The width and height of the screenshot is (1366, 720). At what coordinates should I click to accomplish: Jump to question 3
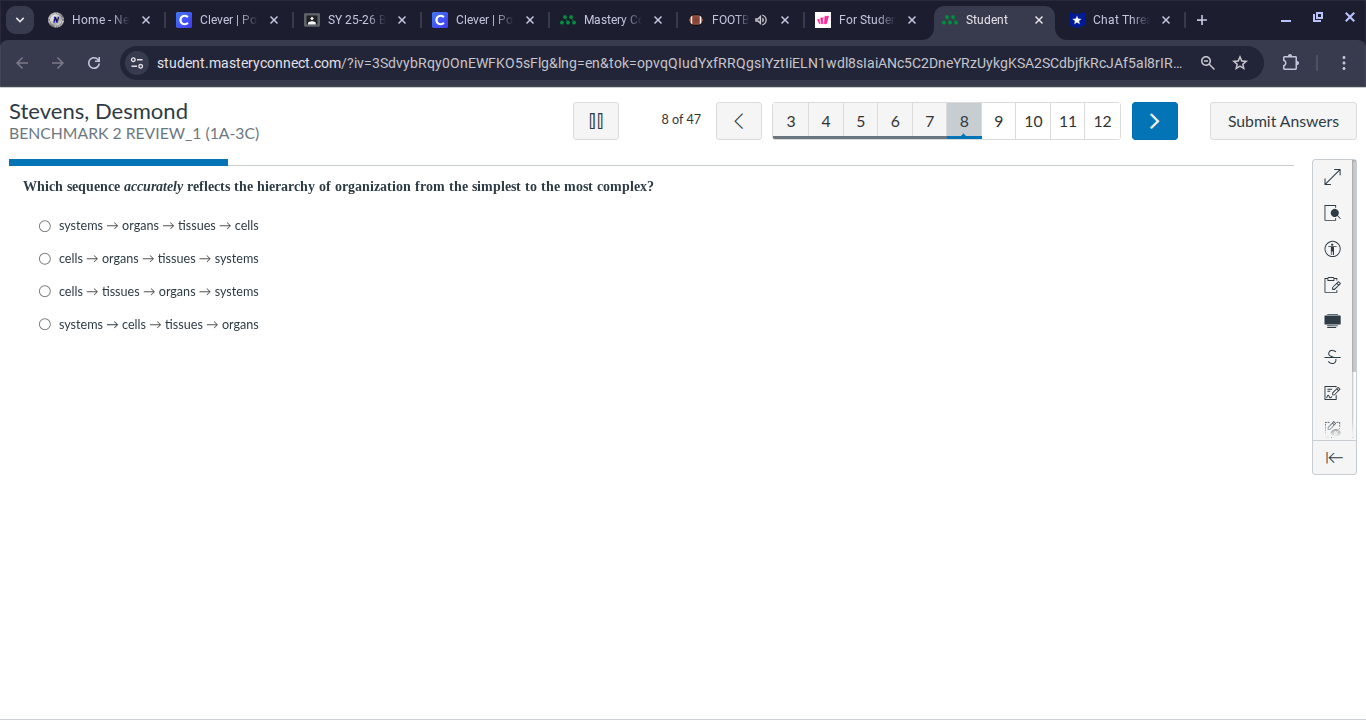click(x=791, y=121)
